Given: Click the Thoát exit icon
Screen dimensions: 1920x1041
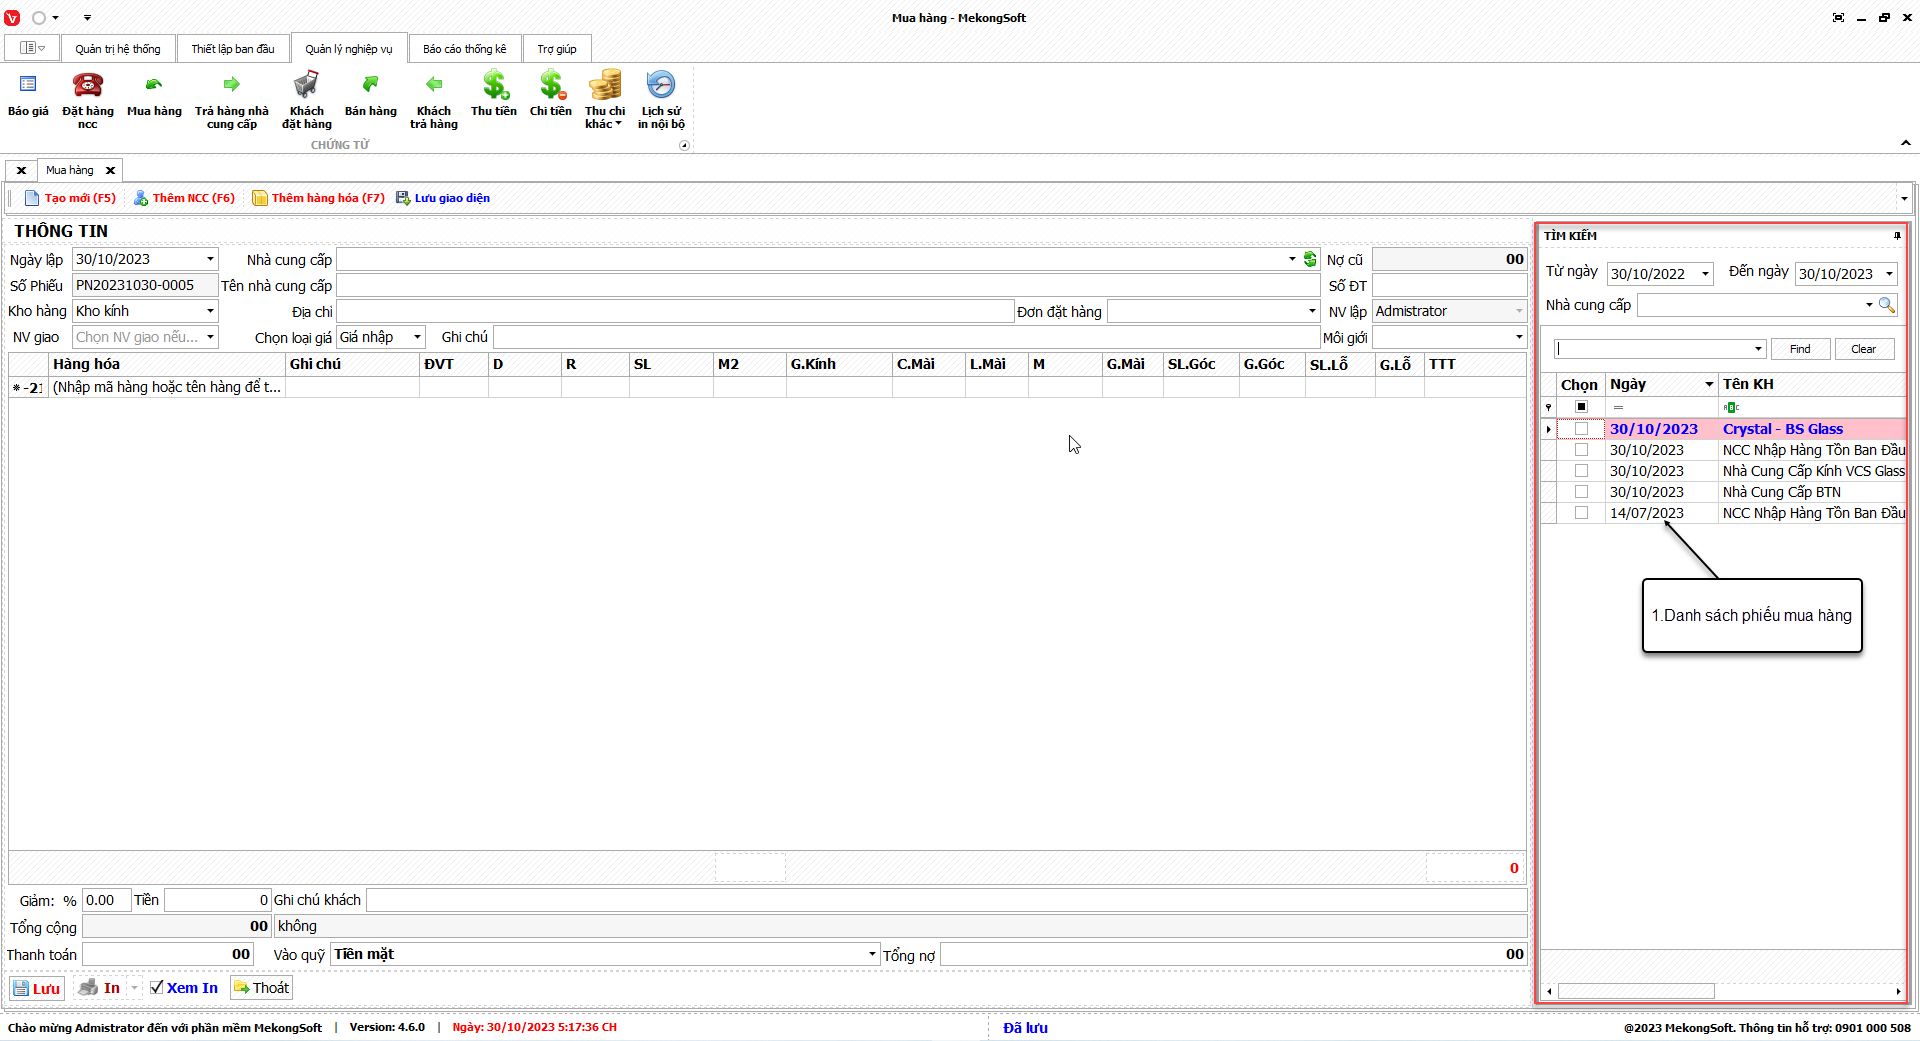Looking at the screenshot, I should click(x=241, y=988).
